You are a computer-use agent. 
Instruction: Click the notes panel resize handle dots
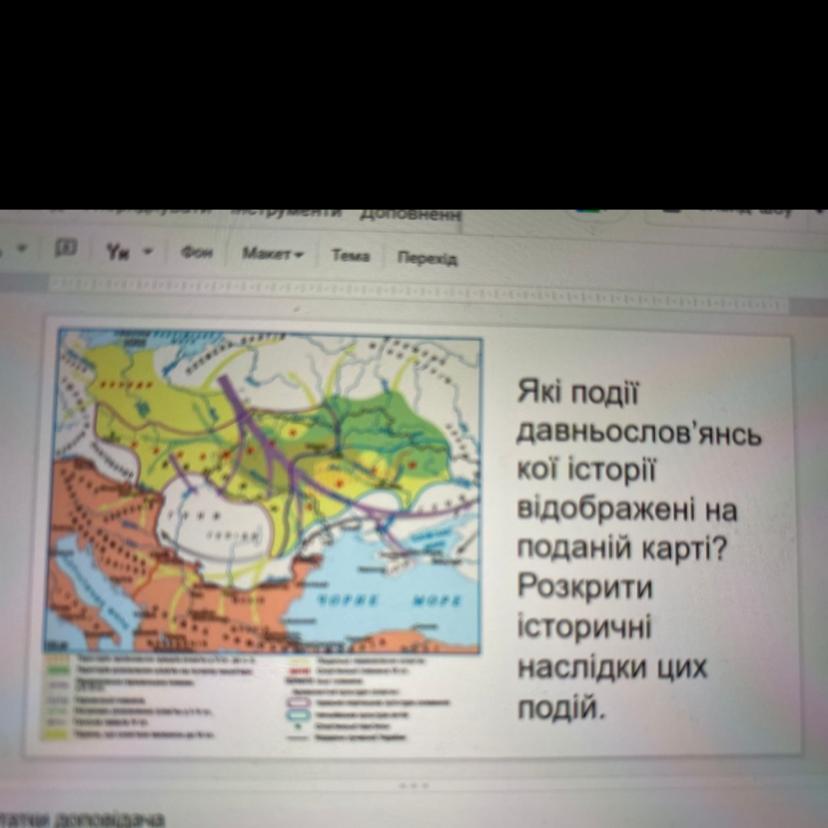coord(414,786)
